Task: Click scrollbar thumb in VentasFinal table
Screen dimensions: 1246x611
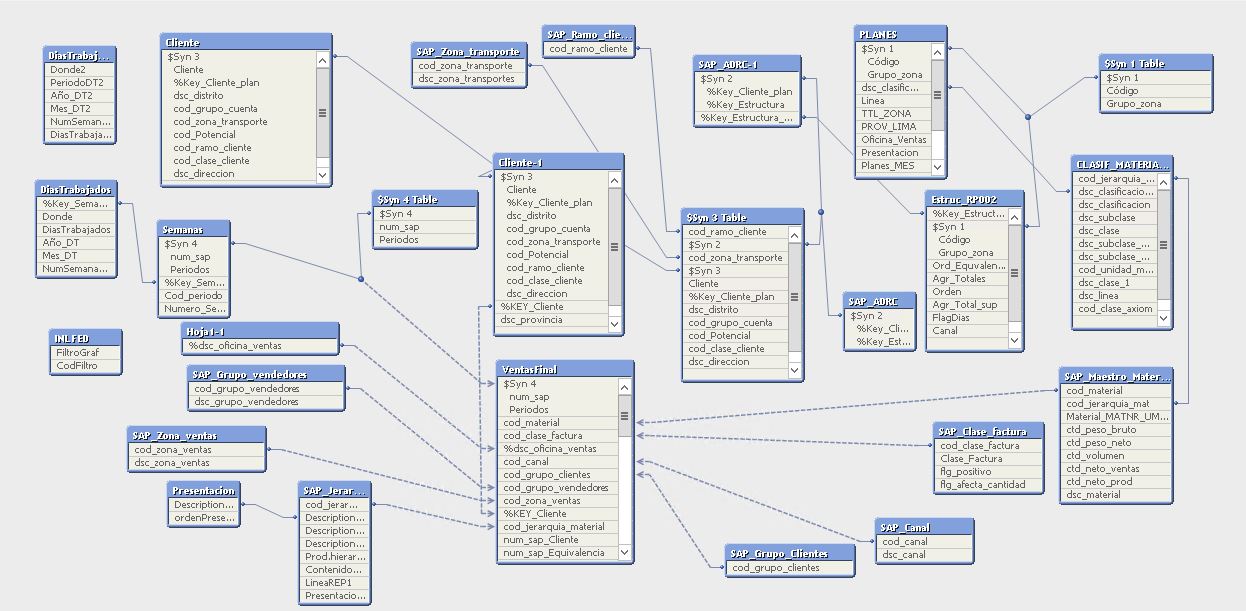Action: [x=625, y=415]
